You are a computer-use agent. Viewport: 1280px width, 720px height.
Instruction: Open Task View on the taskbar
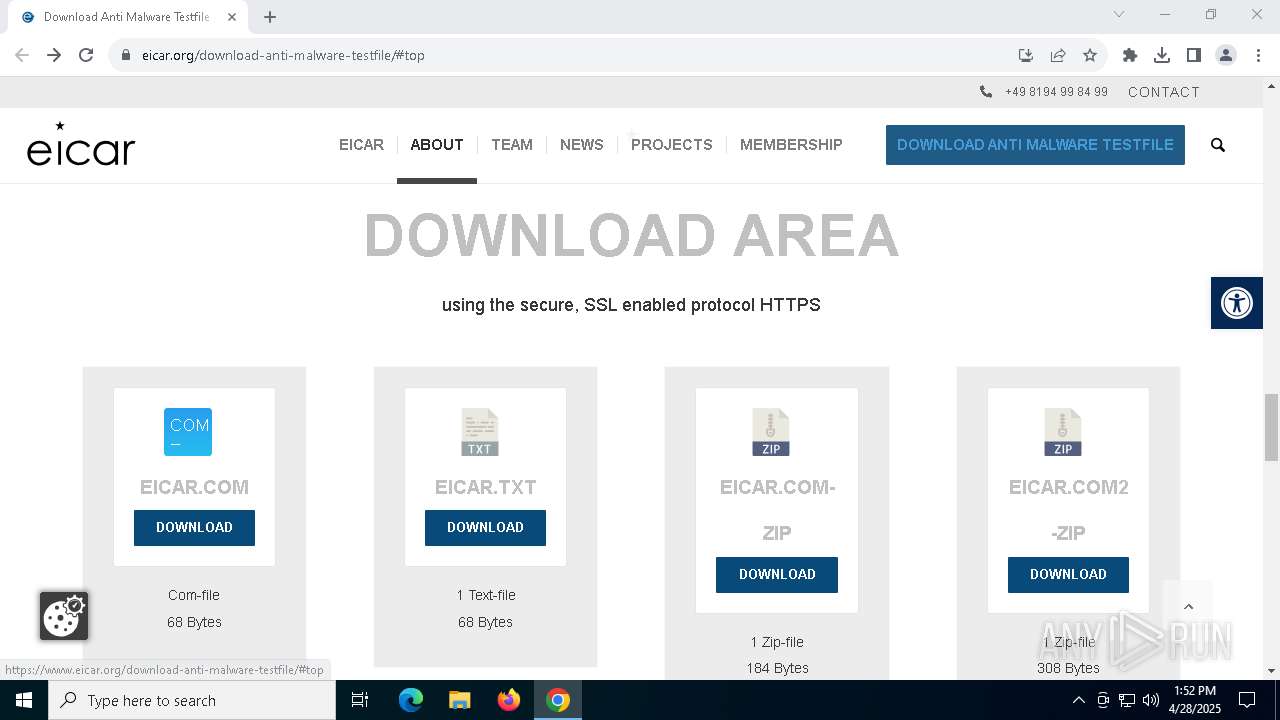pos(360,700)
